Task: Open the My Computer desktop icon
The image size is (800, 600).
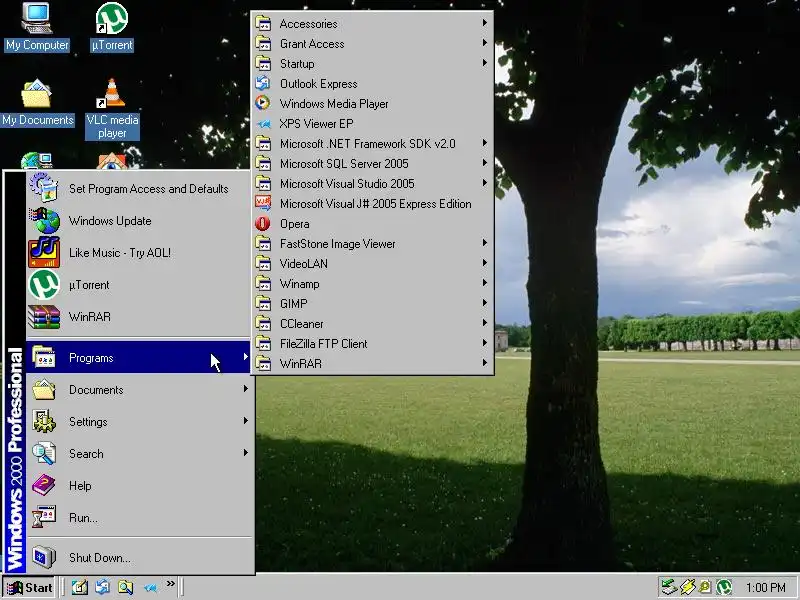Action: (x=37, y=27)
